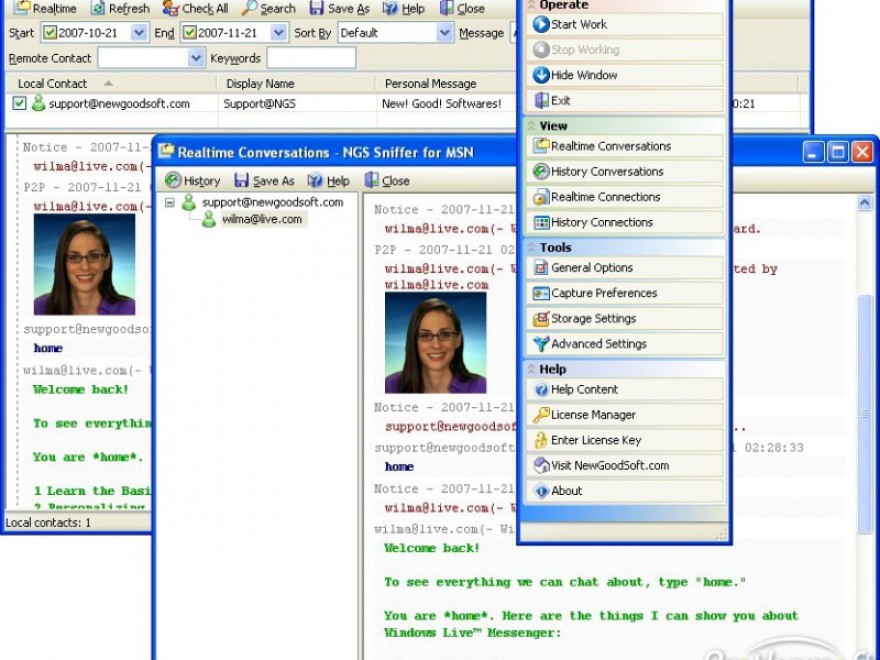Viewport: 880px width, 660px height.
Task: Click 'Welcome back!' in Realtime Conversations
Action: 432,548
